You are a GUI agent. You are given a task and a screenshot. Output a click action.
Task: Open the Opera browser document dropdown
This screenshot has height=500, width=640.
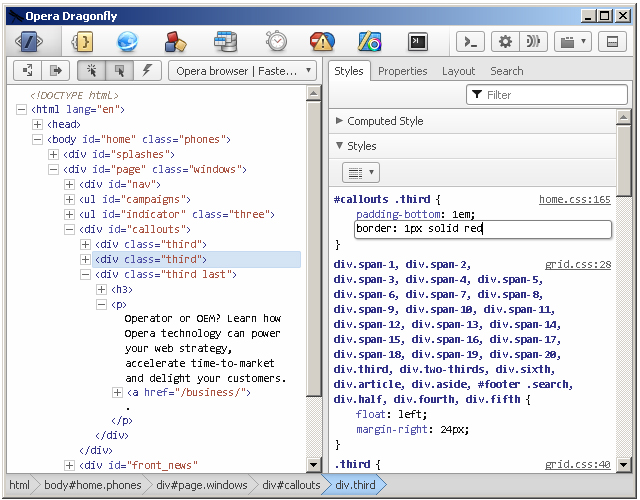242,71
